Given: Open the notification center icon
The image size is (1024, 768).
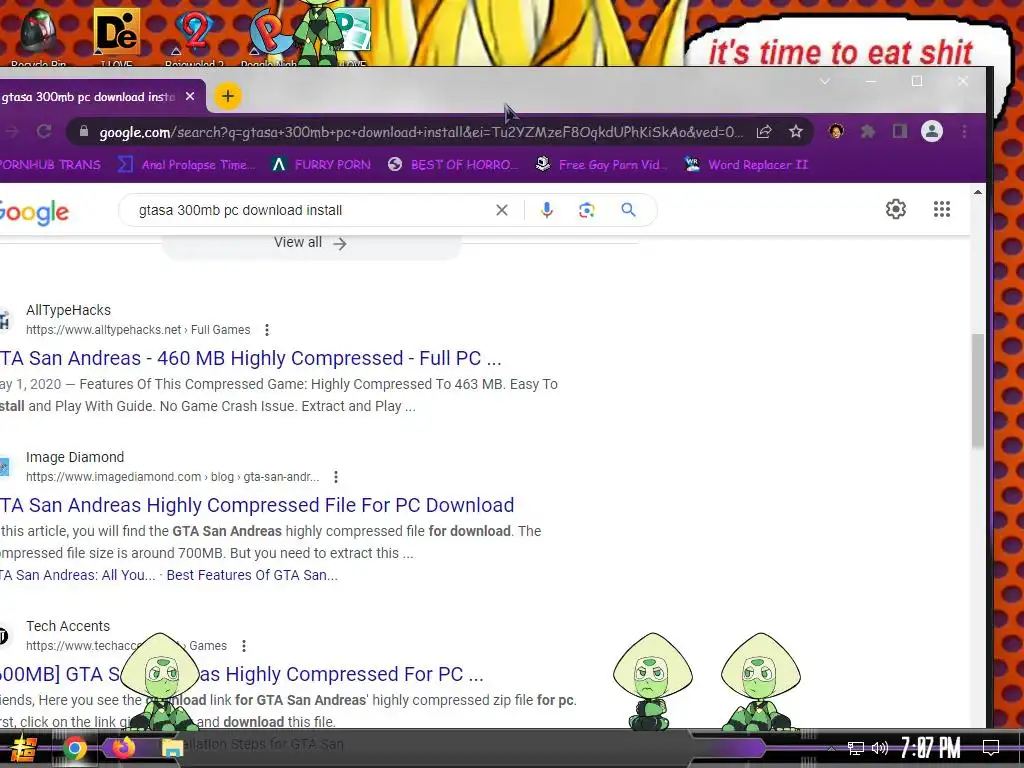Looking at the screenshot, I should pos(991,748).
